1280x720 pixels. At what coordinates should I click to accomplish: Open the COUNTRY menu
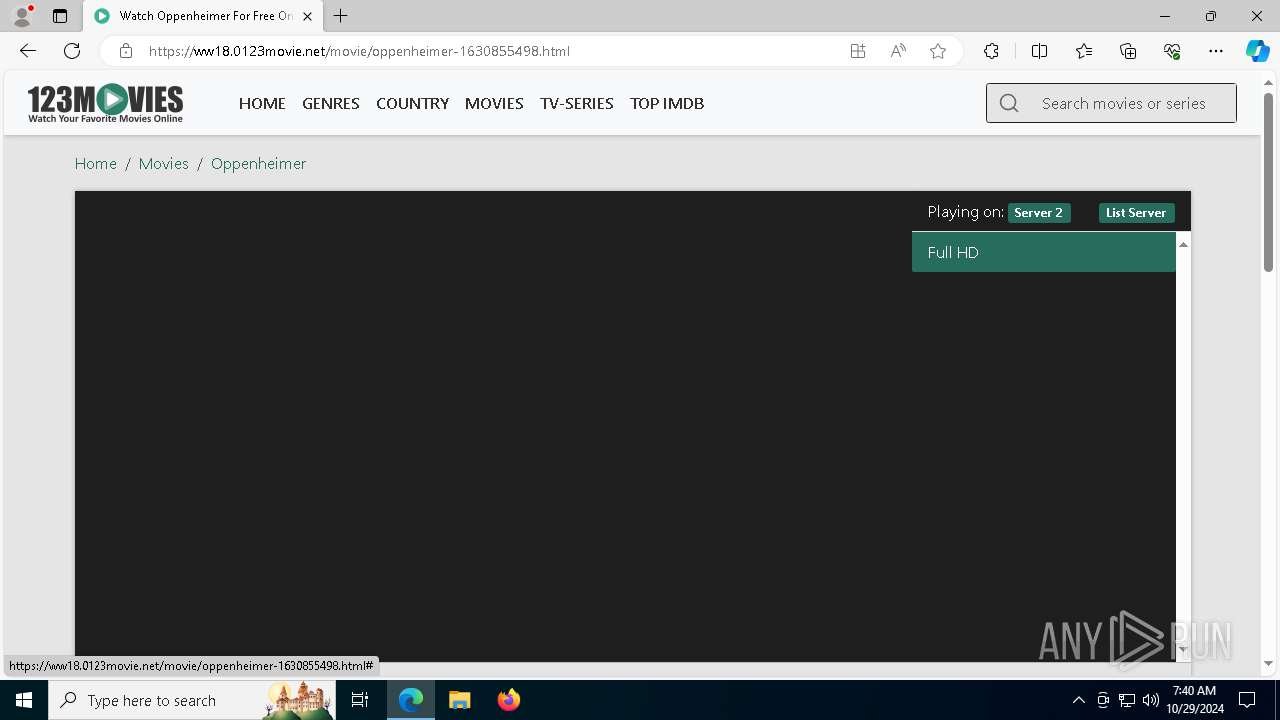pyautogui.click(x=412, y=103)
